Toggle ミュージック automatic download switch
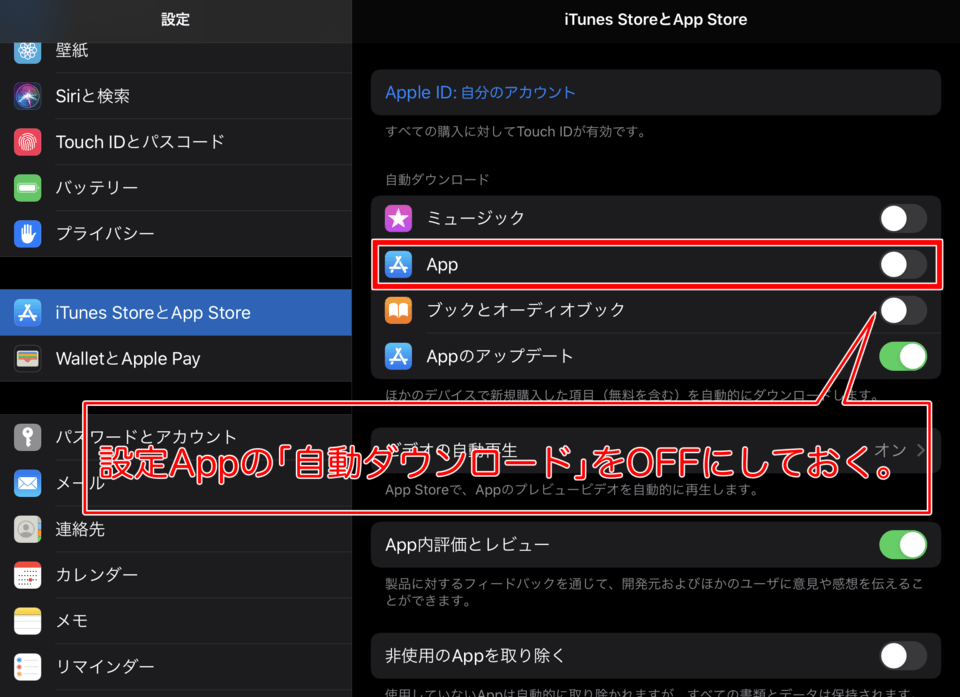 tap(903, 219)
